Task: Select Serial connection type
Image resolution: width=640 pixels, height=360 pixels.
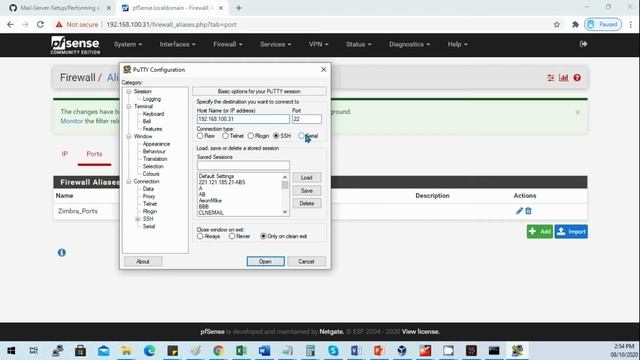Action: click(301, 136)
